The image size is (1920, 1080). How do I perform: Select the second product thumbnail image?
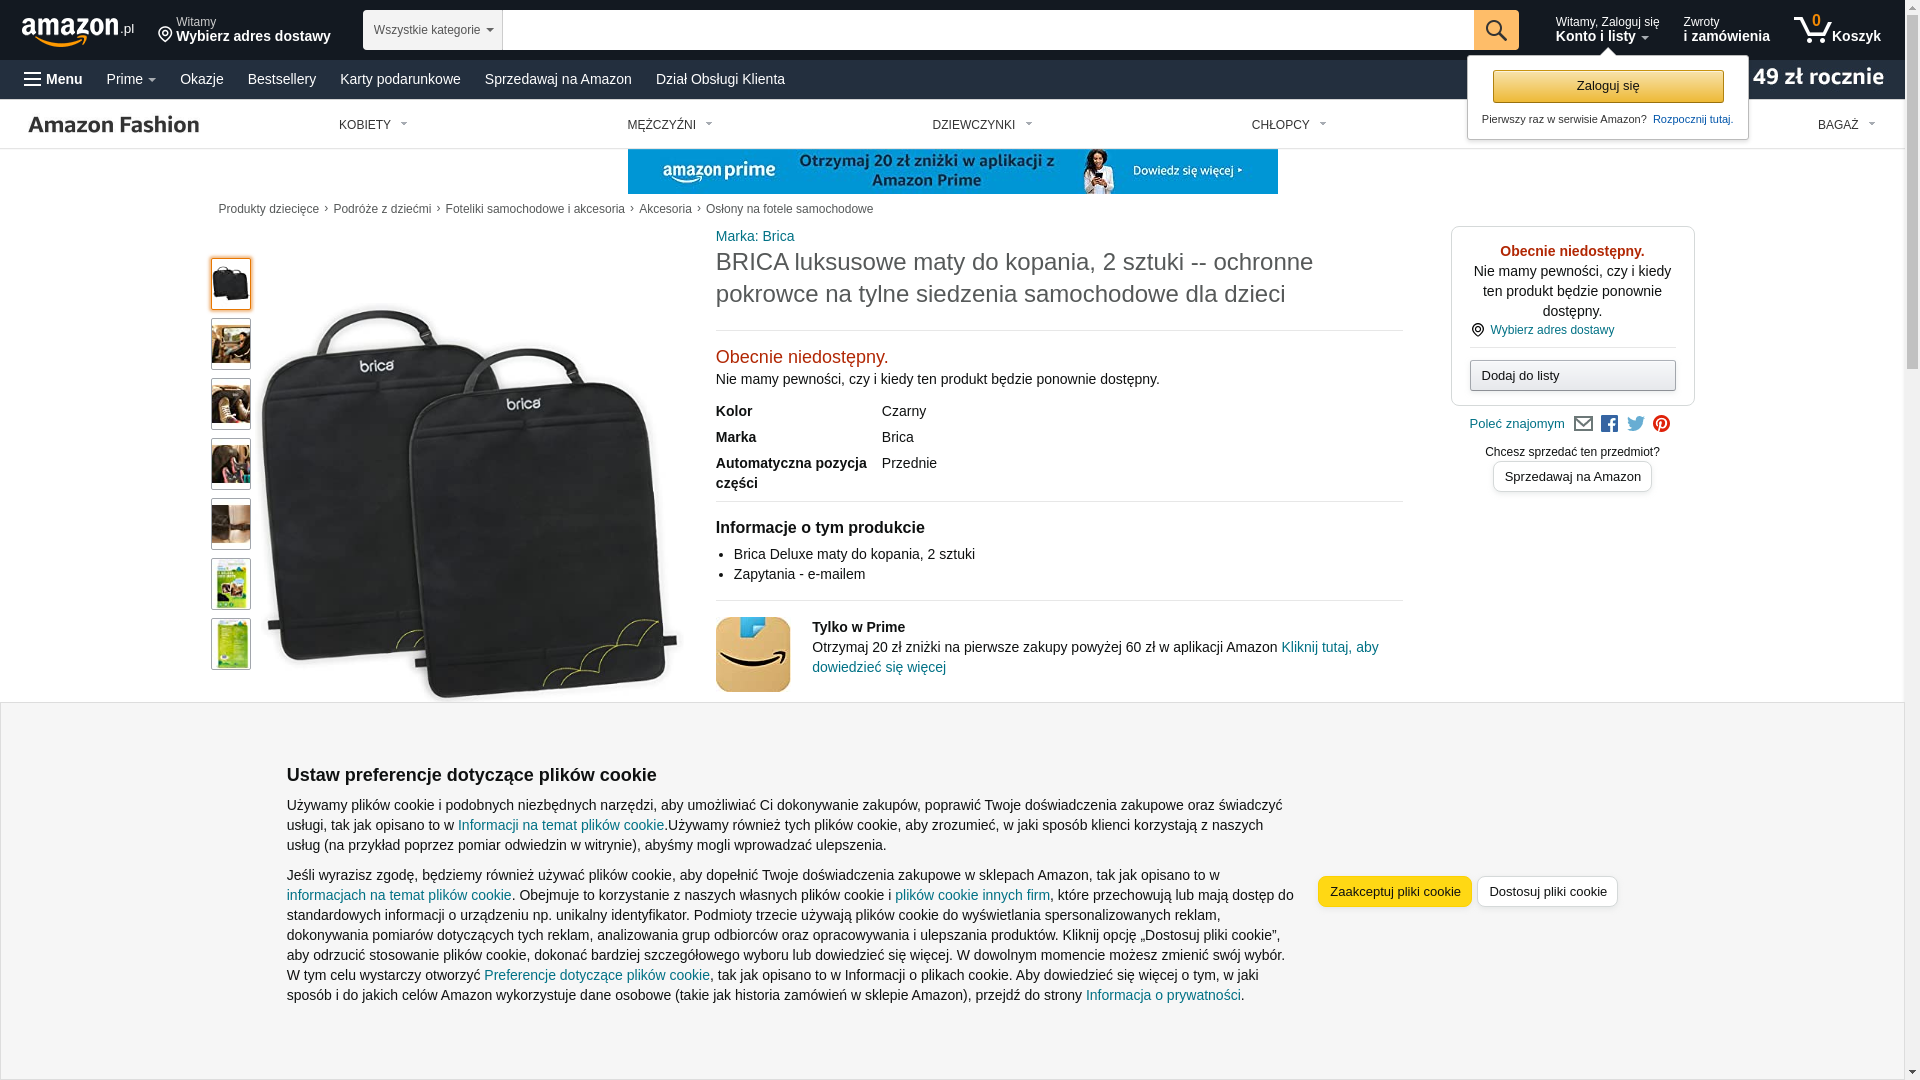coord(231,344)
